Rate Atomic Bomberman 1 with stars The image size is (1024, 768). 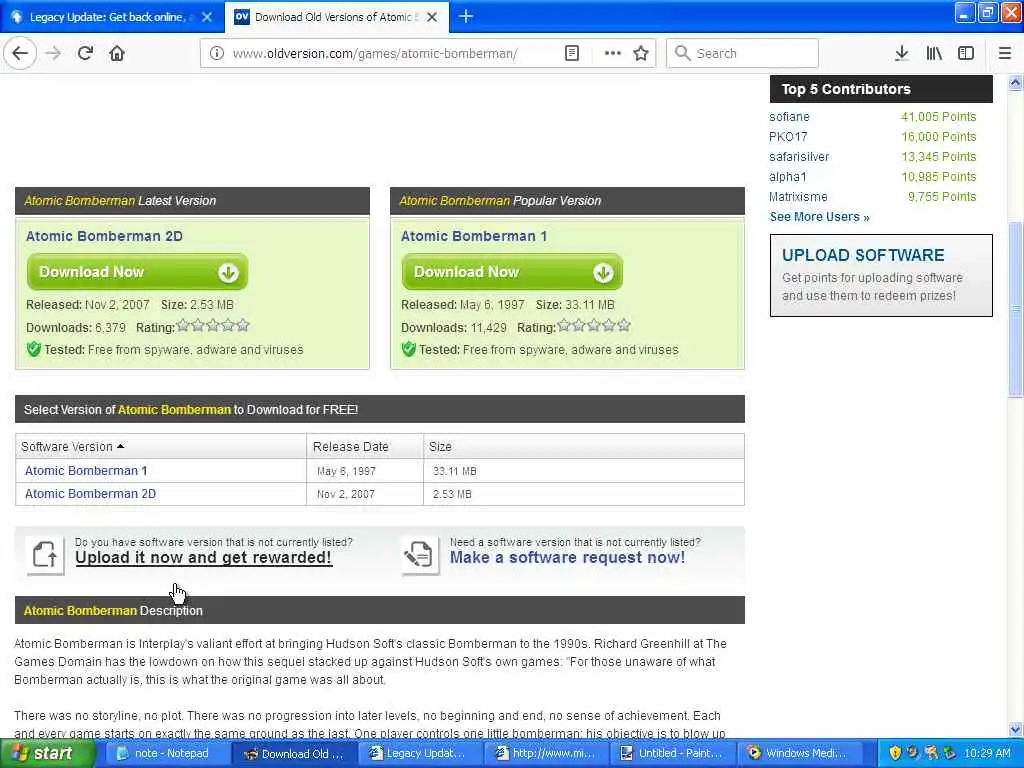tap(594, 325)
